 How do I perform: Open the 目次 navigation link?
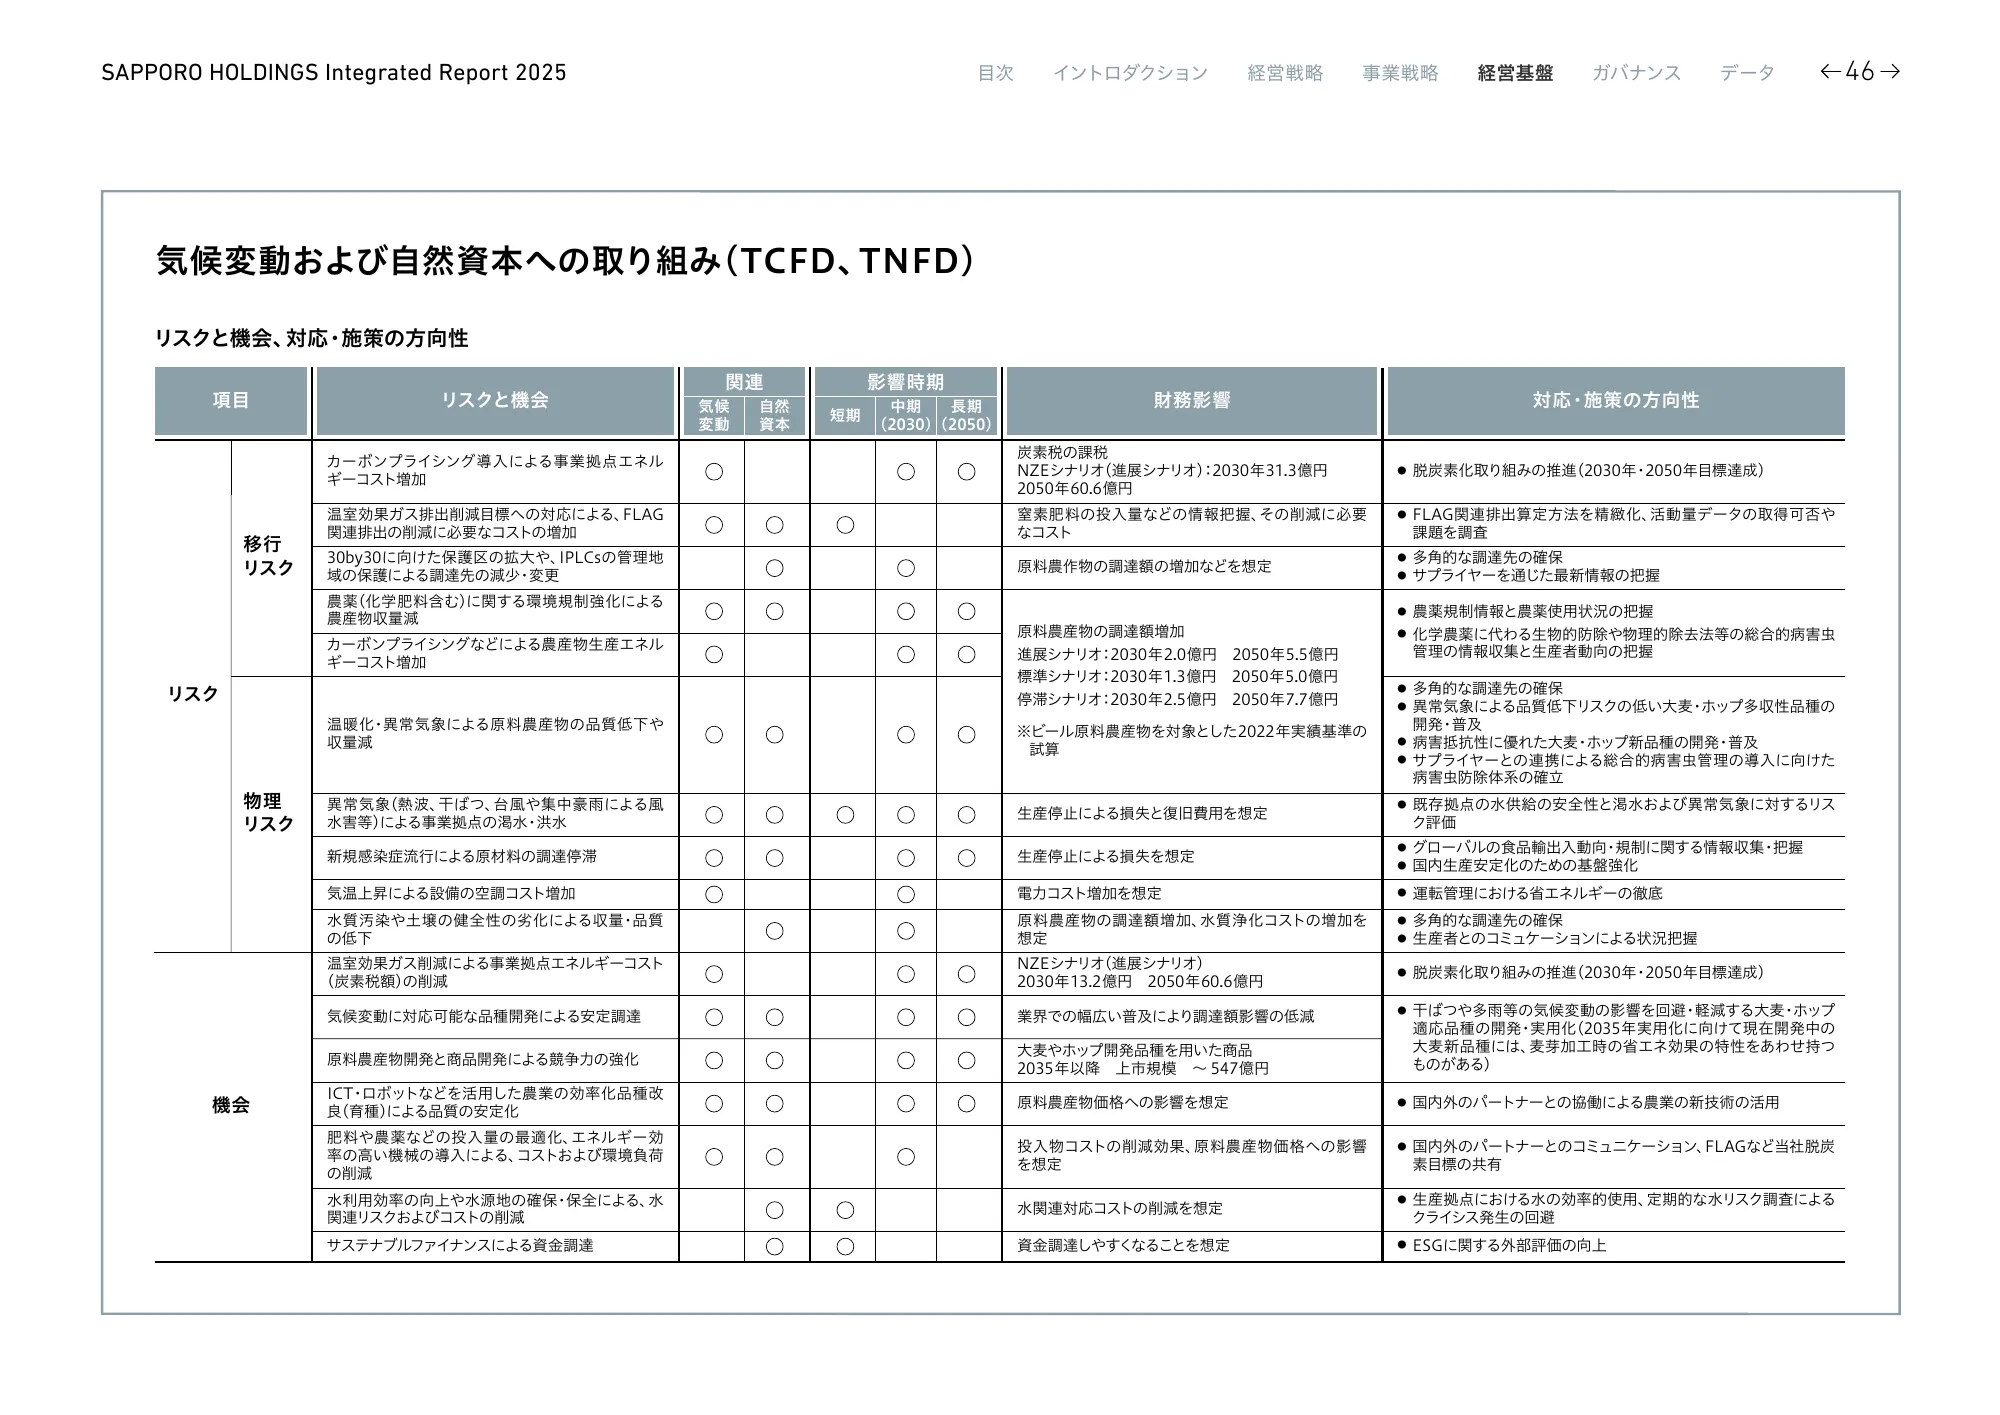[x=995, y=73]
